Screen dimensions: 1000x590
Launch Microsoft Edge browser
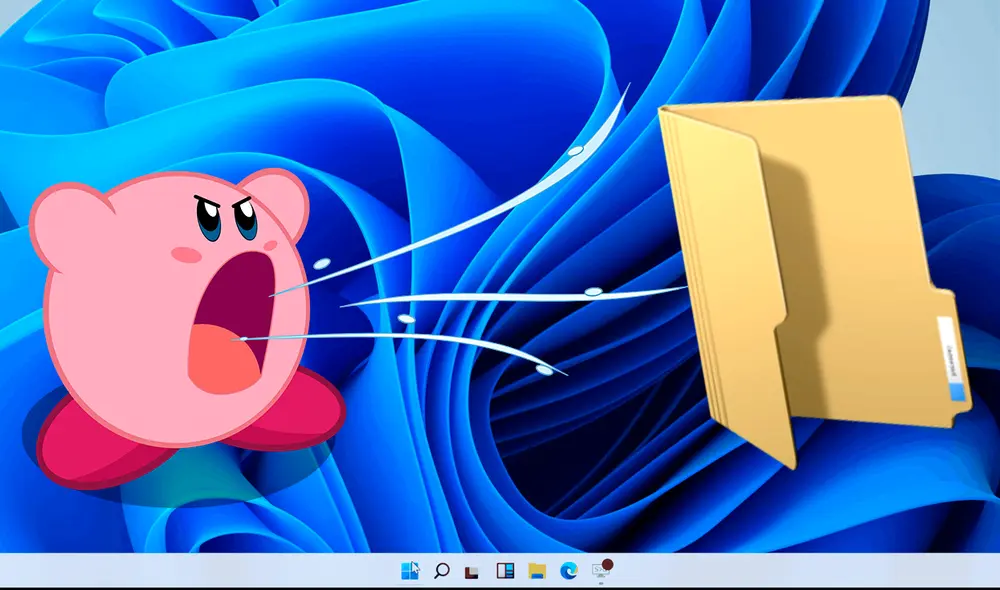click(568, 571)
